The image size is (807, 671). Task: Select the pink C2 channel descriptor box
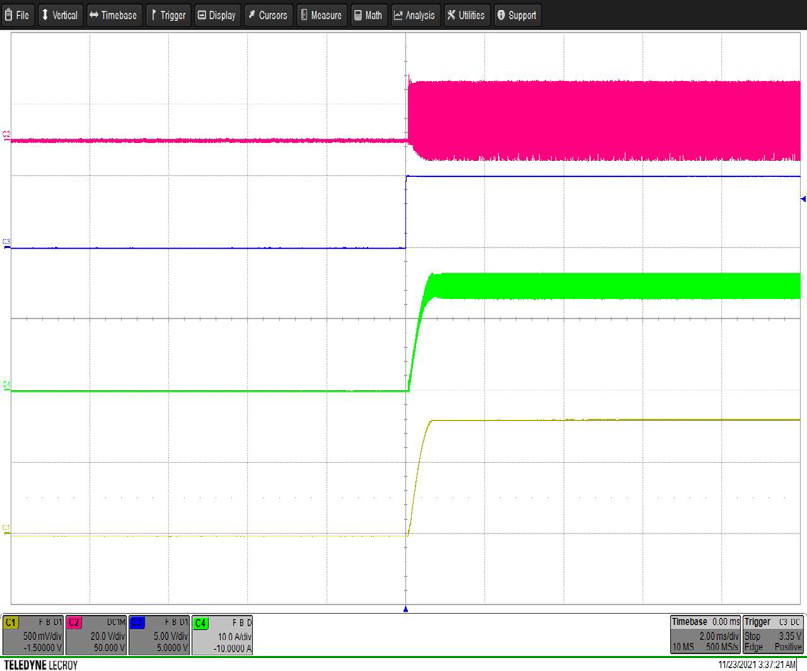tap(96, 634)
